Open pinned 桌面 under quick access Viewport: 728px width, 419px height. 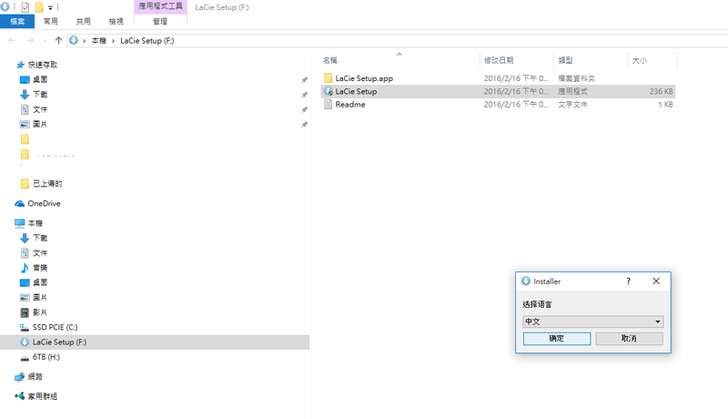tap(40, 79)
